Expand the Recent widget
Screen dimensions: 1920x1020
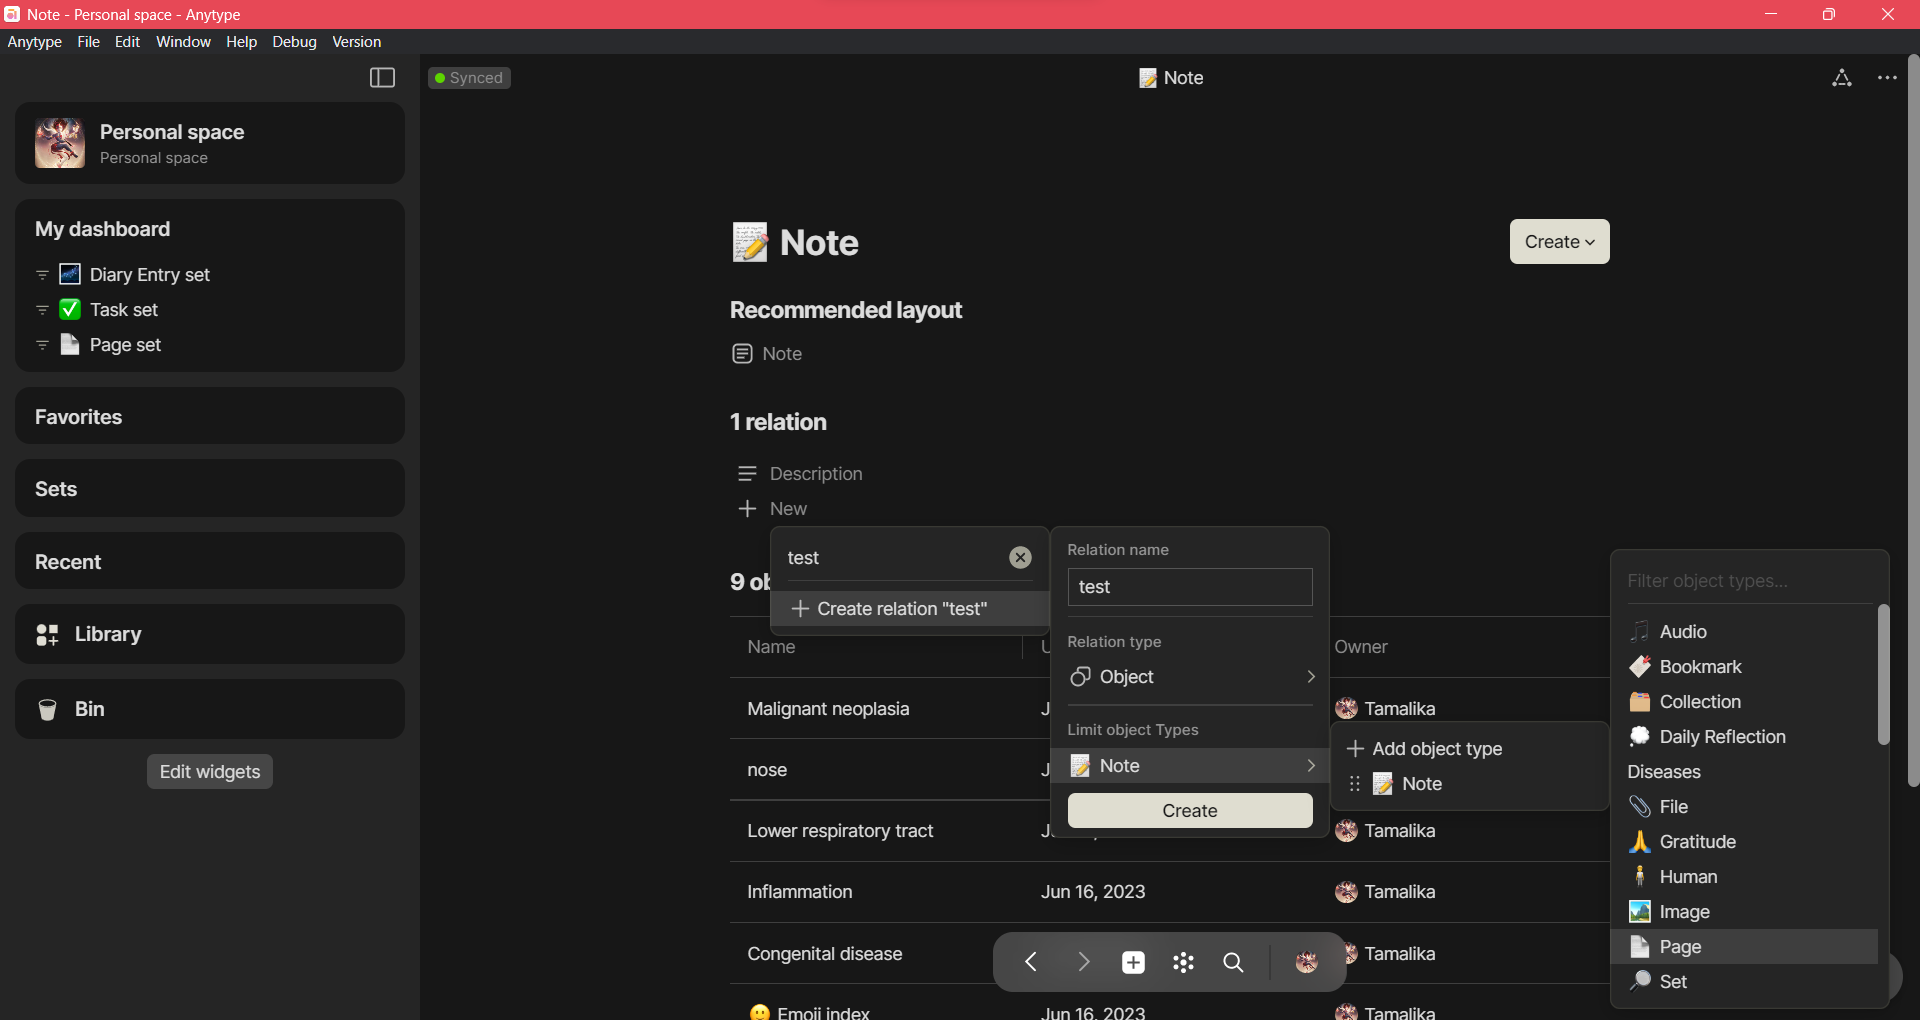(210, 562)
